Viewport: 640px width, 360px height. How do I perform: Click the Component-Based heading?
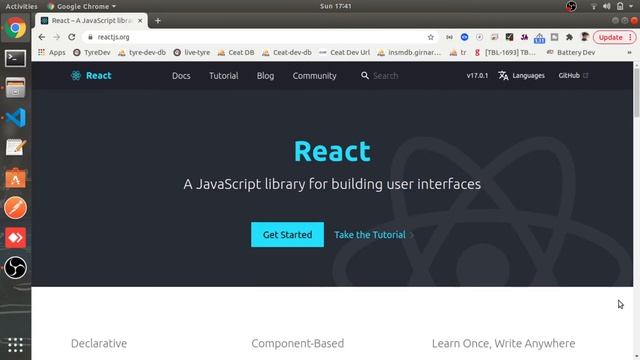click(x=298, y=343)
